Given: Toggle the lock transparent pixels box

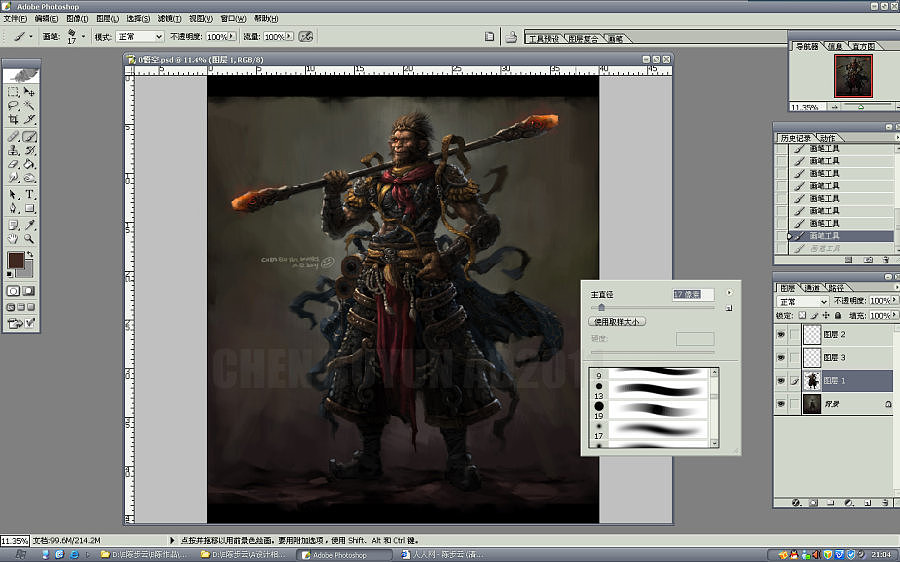Looking at the screenshot, I should coord(801,315).
